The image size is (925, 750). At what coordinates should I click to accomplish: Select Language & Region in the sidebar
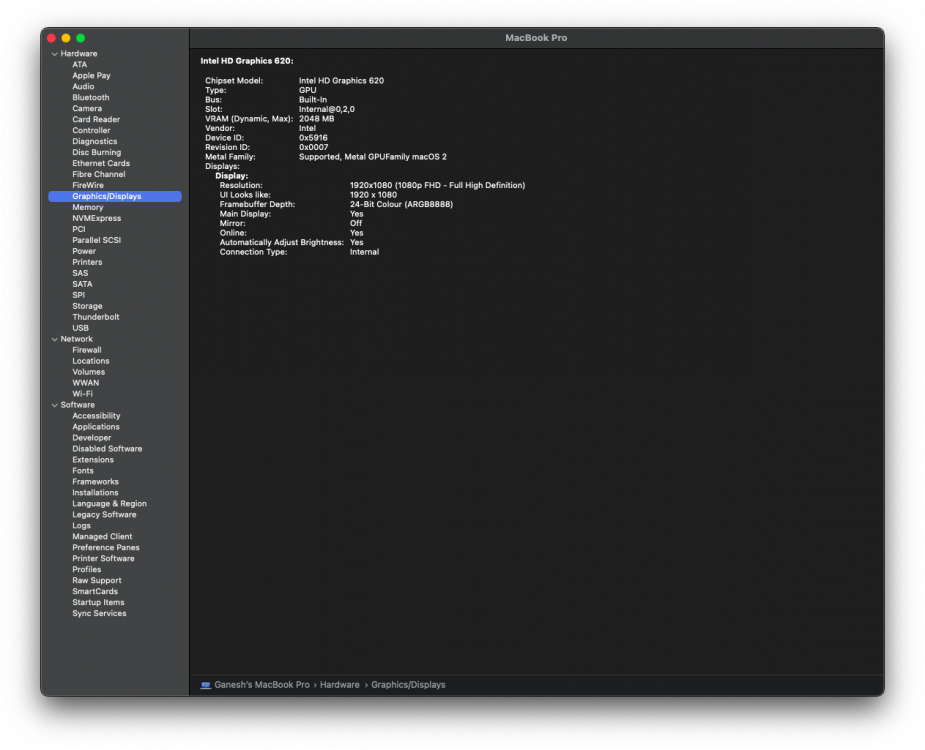coord(110,504)
